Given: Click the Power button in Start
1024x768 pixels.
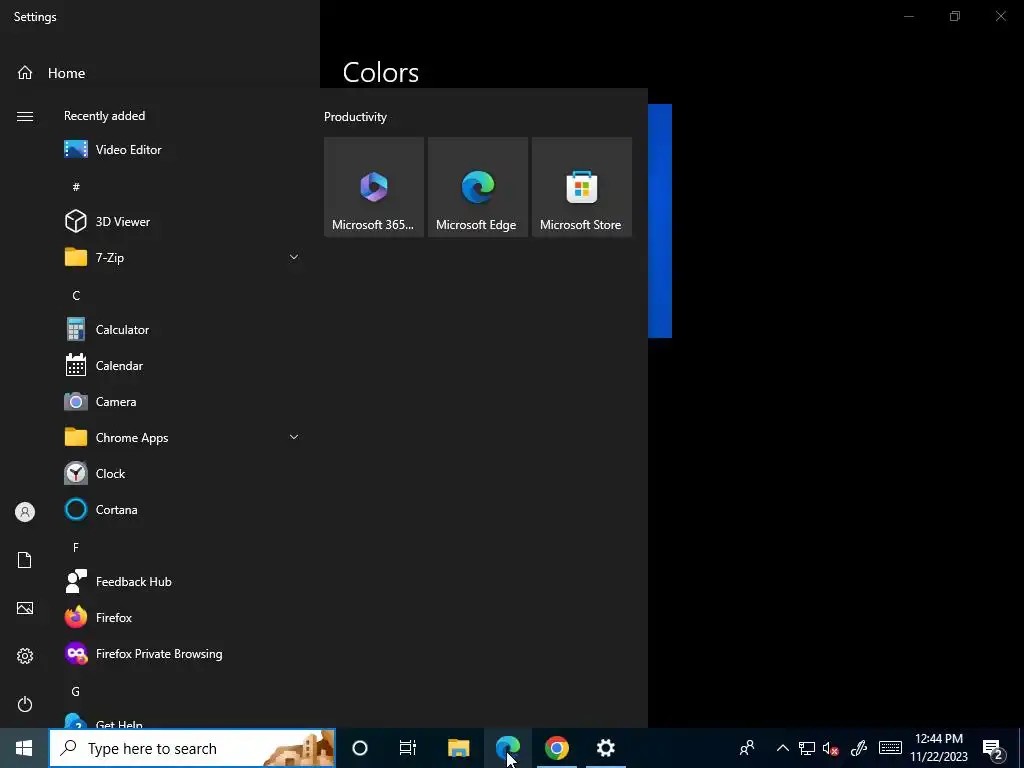Looking at the screenshot, I should (25, 704).
